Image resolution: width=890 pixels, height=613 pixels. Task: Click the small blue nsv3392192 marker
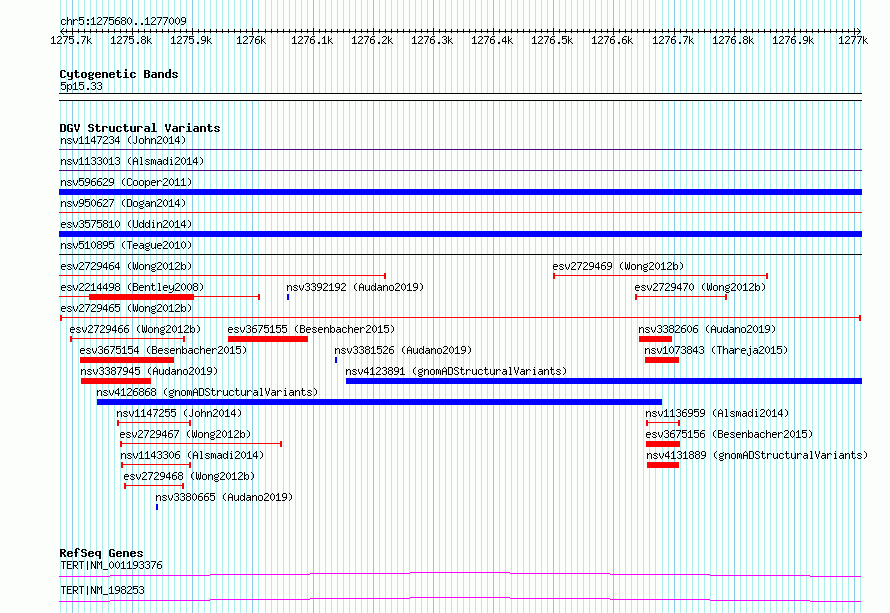tap(288, 297)
